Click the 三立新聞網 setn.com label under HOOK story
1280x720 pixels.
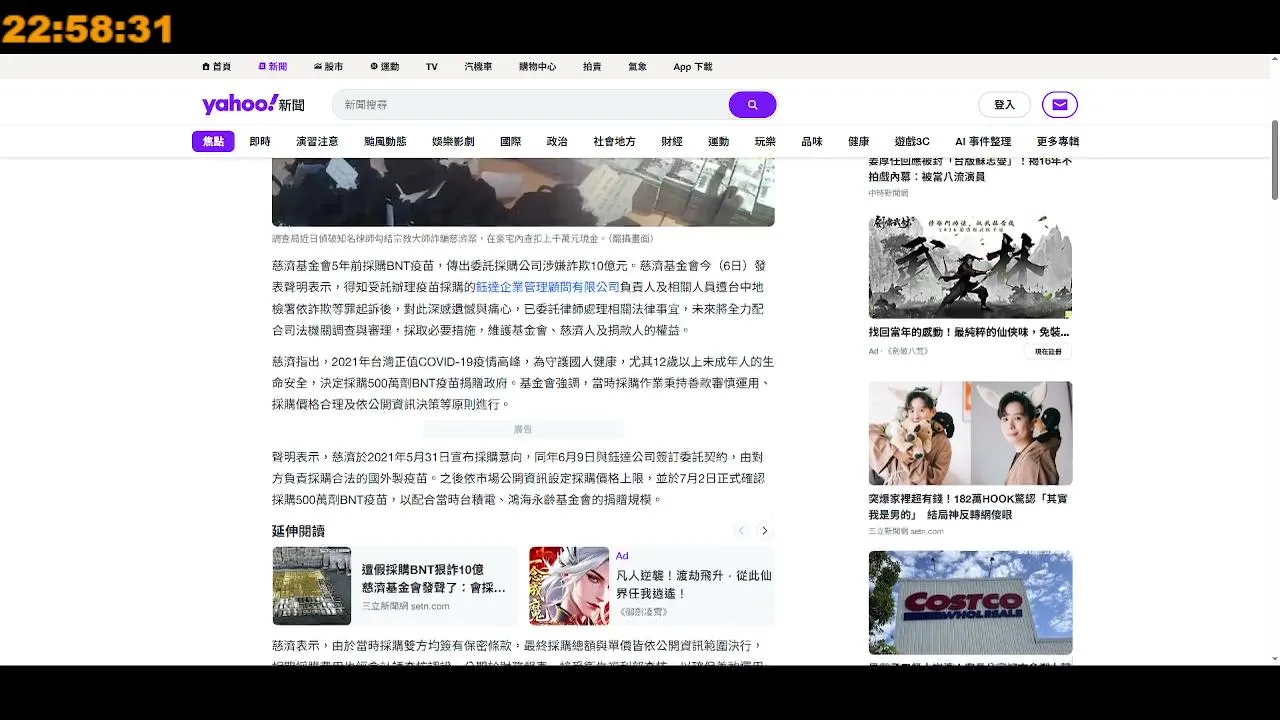coord(906,531)
